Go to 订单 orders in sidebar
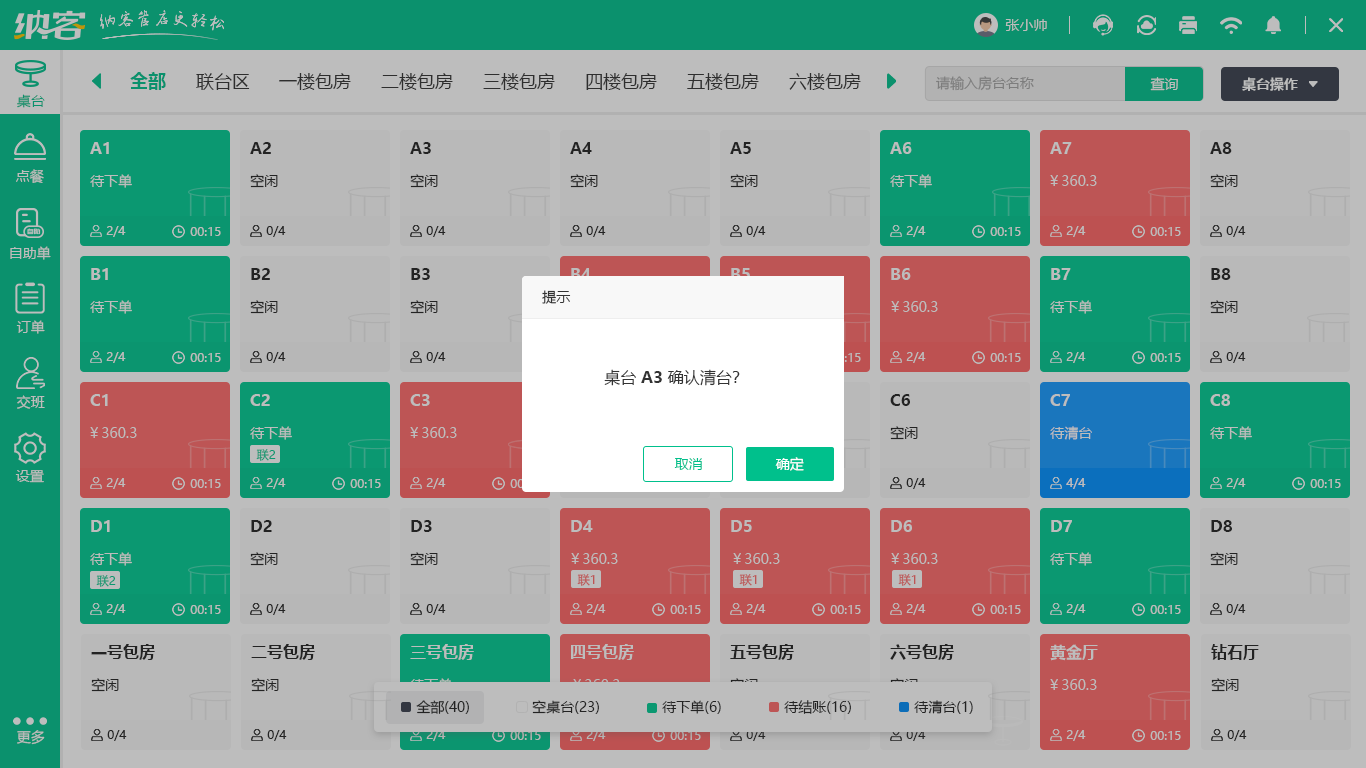The width and height of the screenshot is (1366, 768). [x=30, y=308]
